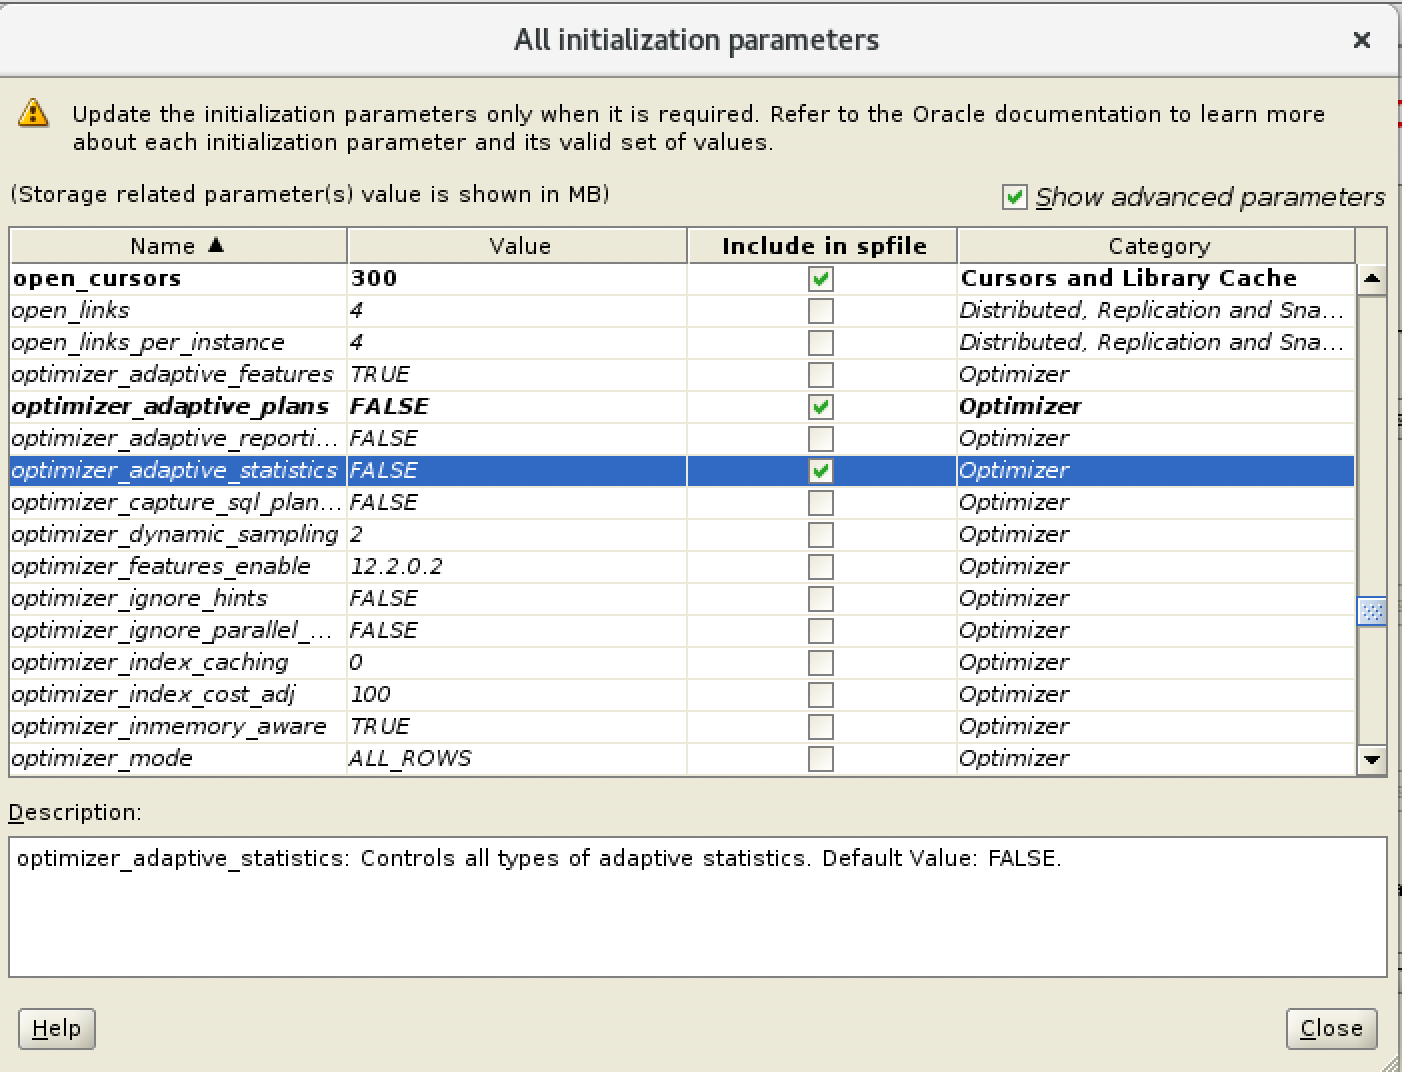Click the X to close the dialog

pos(1362,40)
